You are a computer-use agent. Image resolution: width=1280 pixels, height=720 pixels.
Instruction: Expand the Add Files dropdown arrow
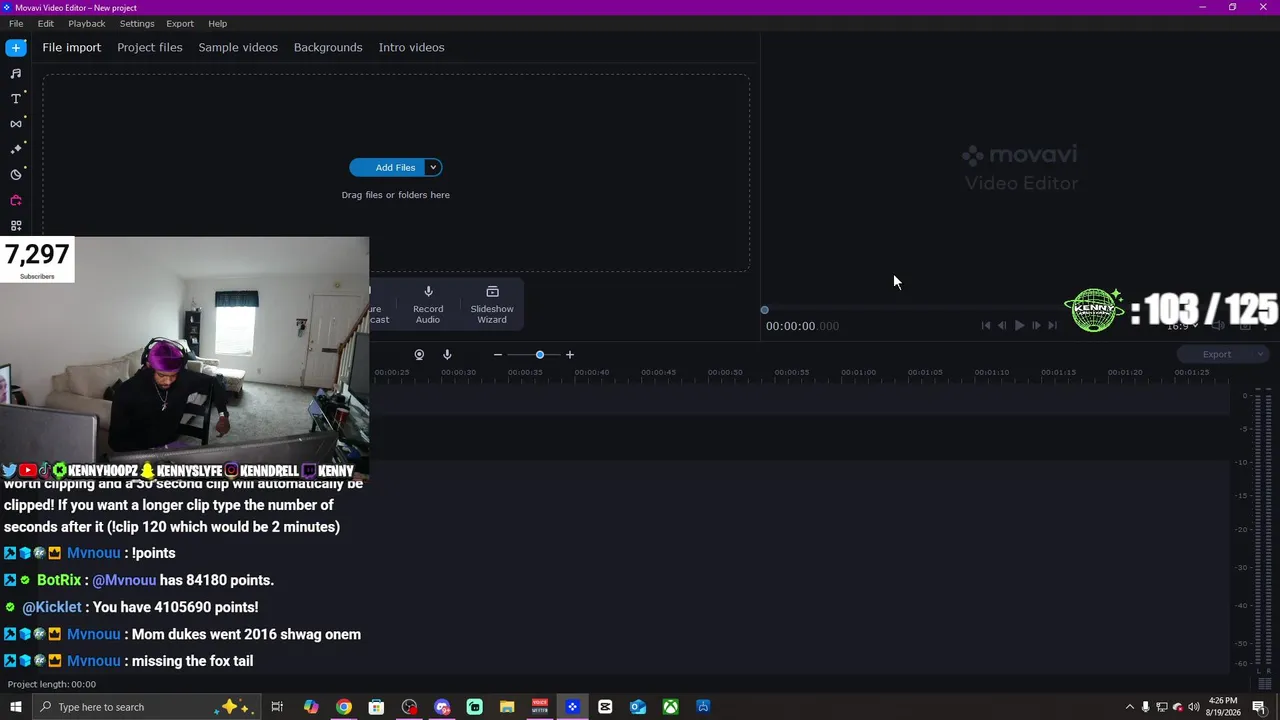pyautogui.click(x=433, y=168)
